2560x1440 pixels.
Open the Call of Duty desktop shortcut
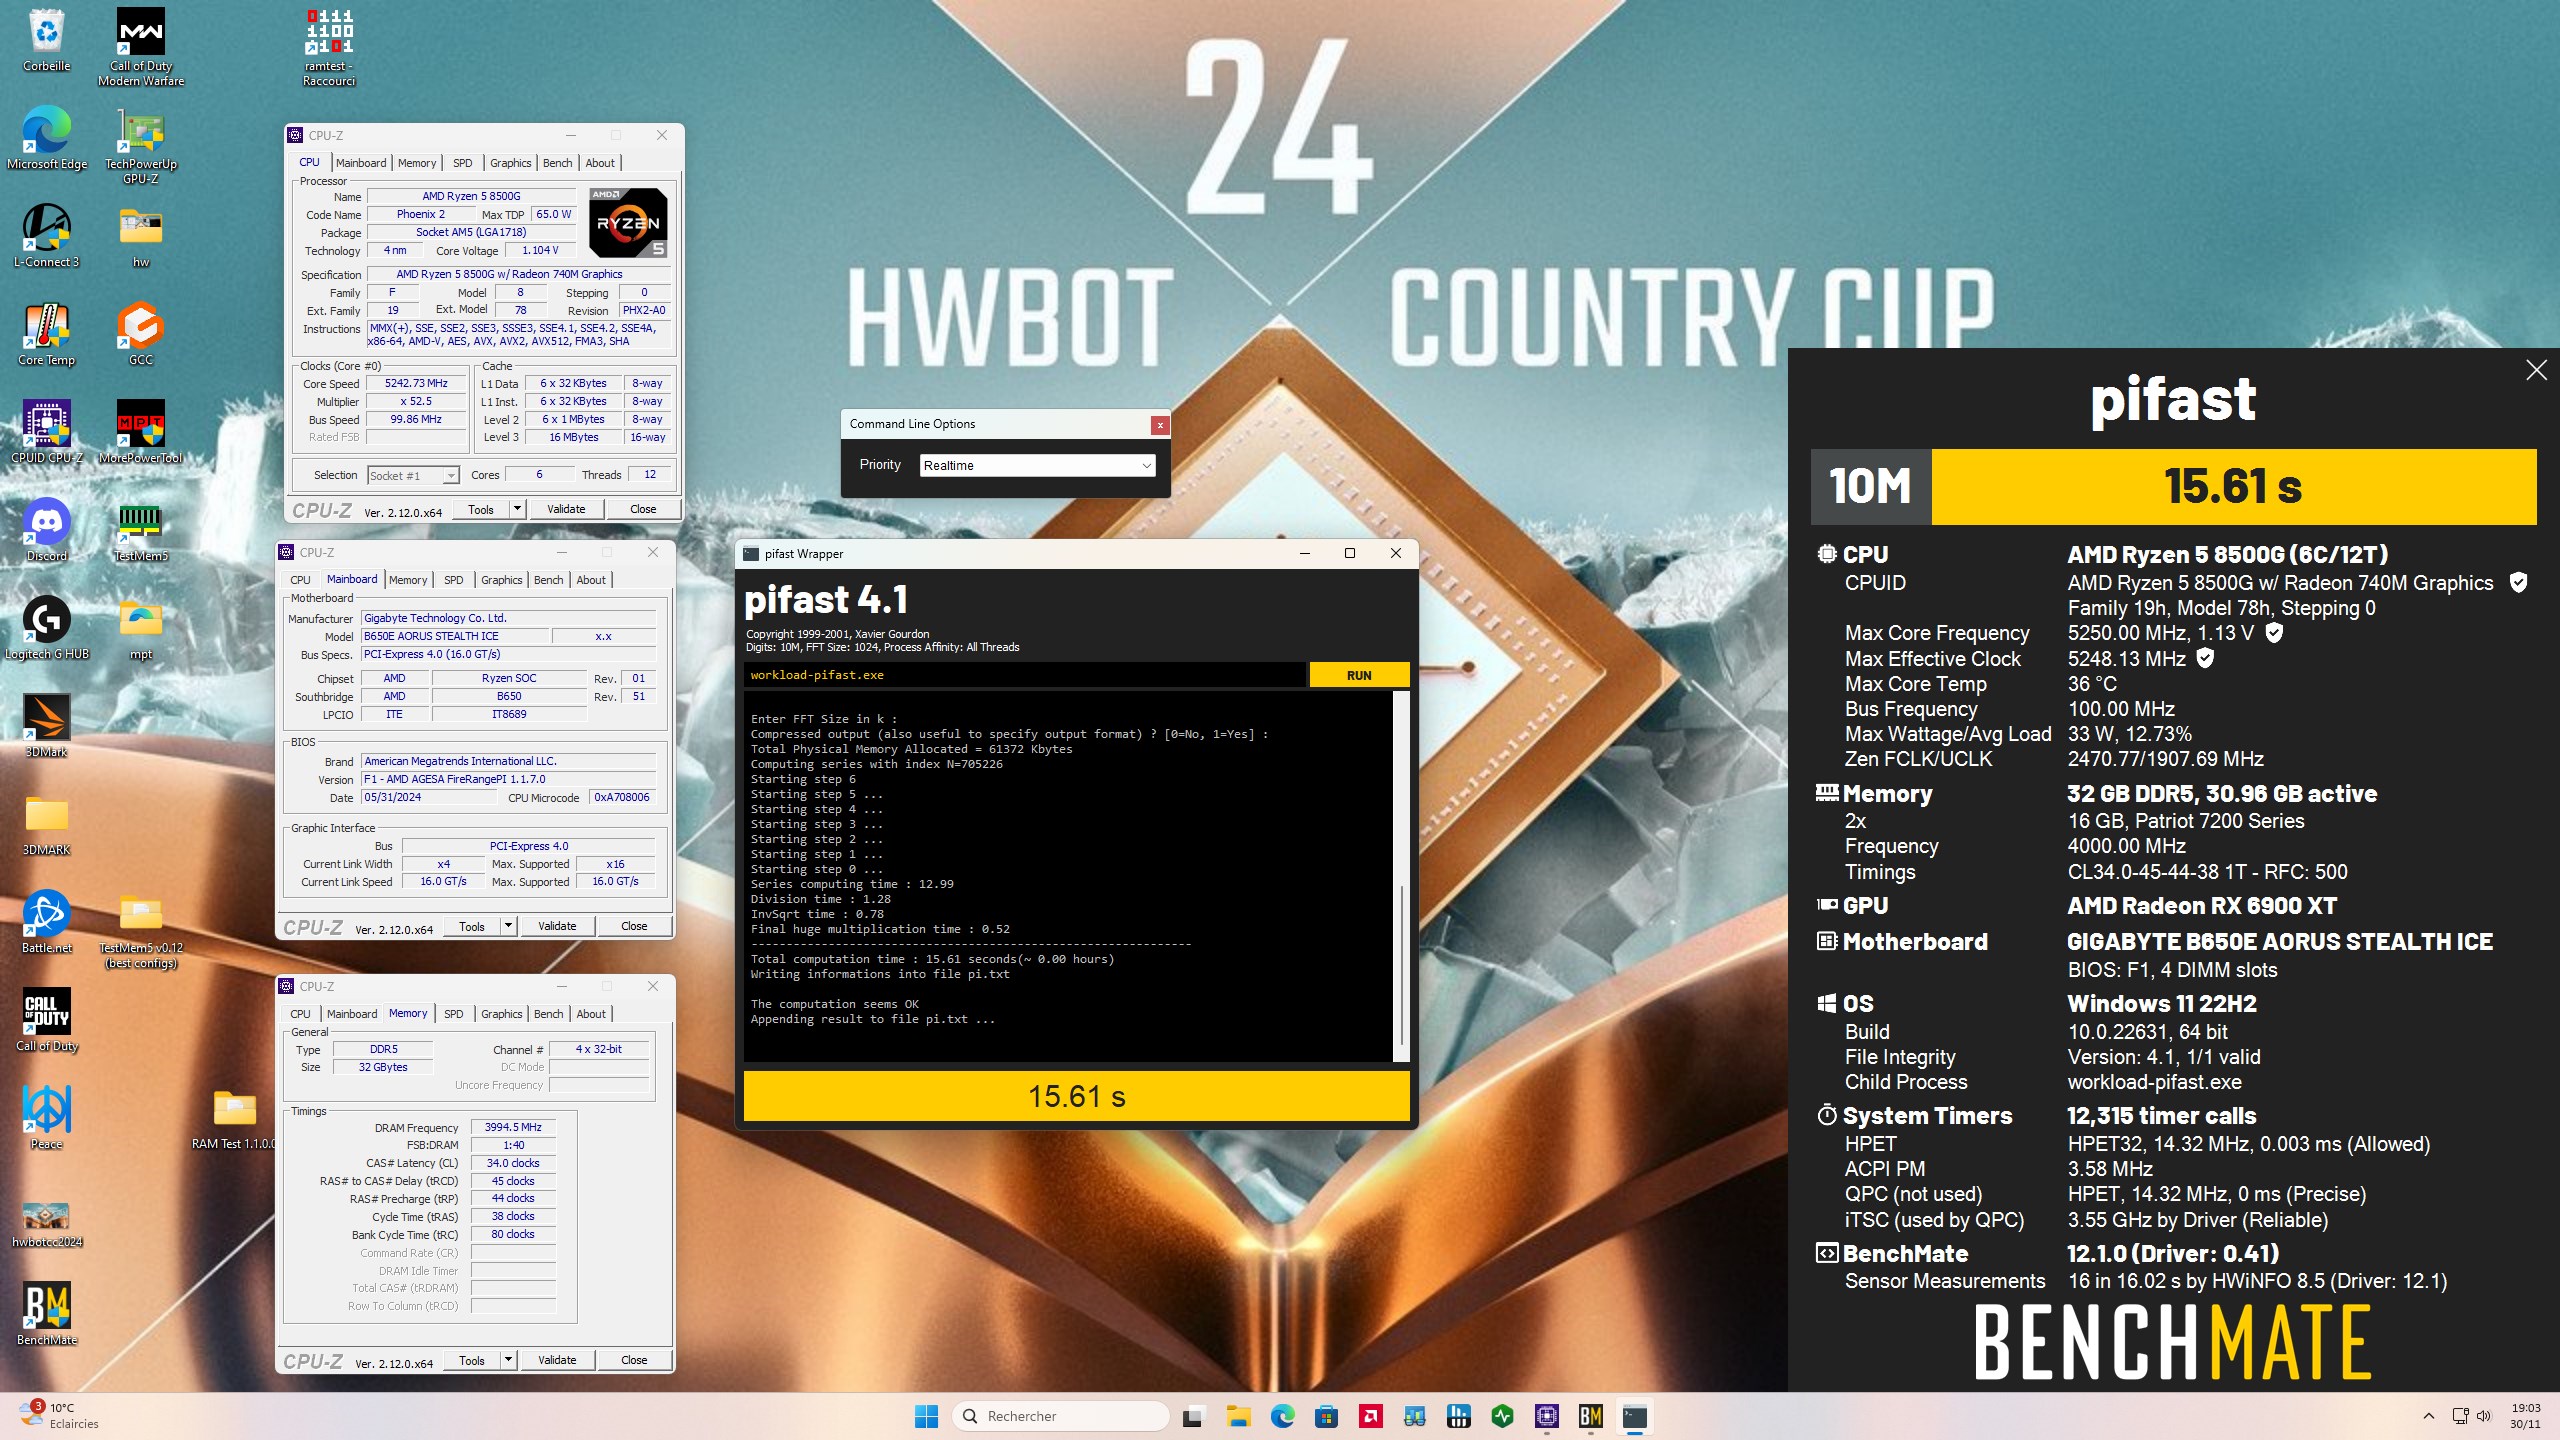click(46, 1020)
